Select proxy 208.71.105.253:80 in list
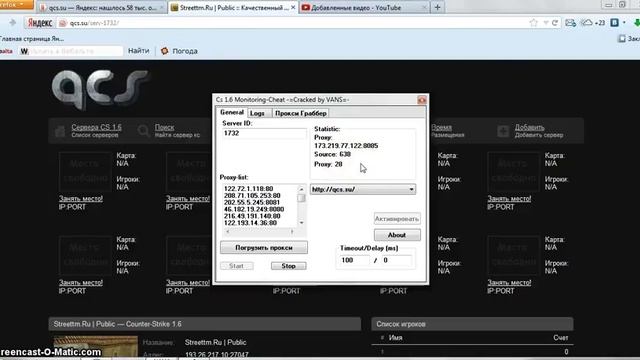This screenshot has height=360, width=640. 252,196
